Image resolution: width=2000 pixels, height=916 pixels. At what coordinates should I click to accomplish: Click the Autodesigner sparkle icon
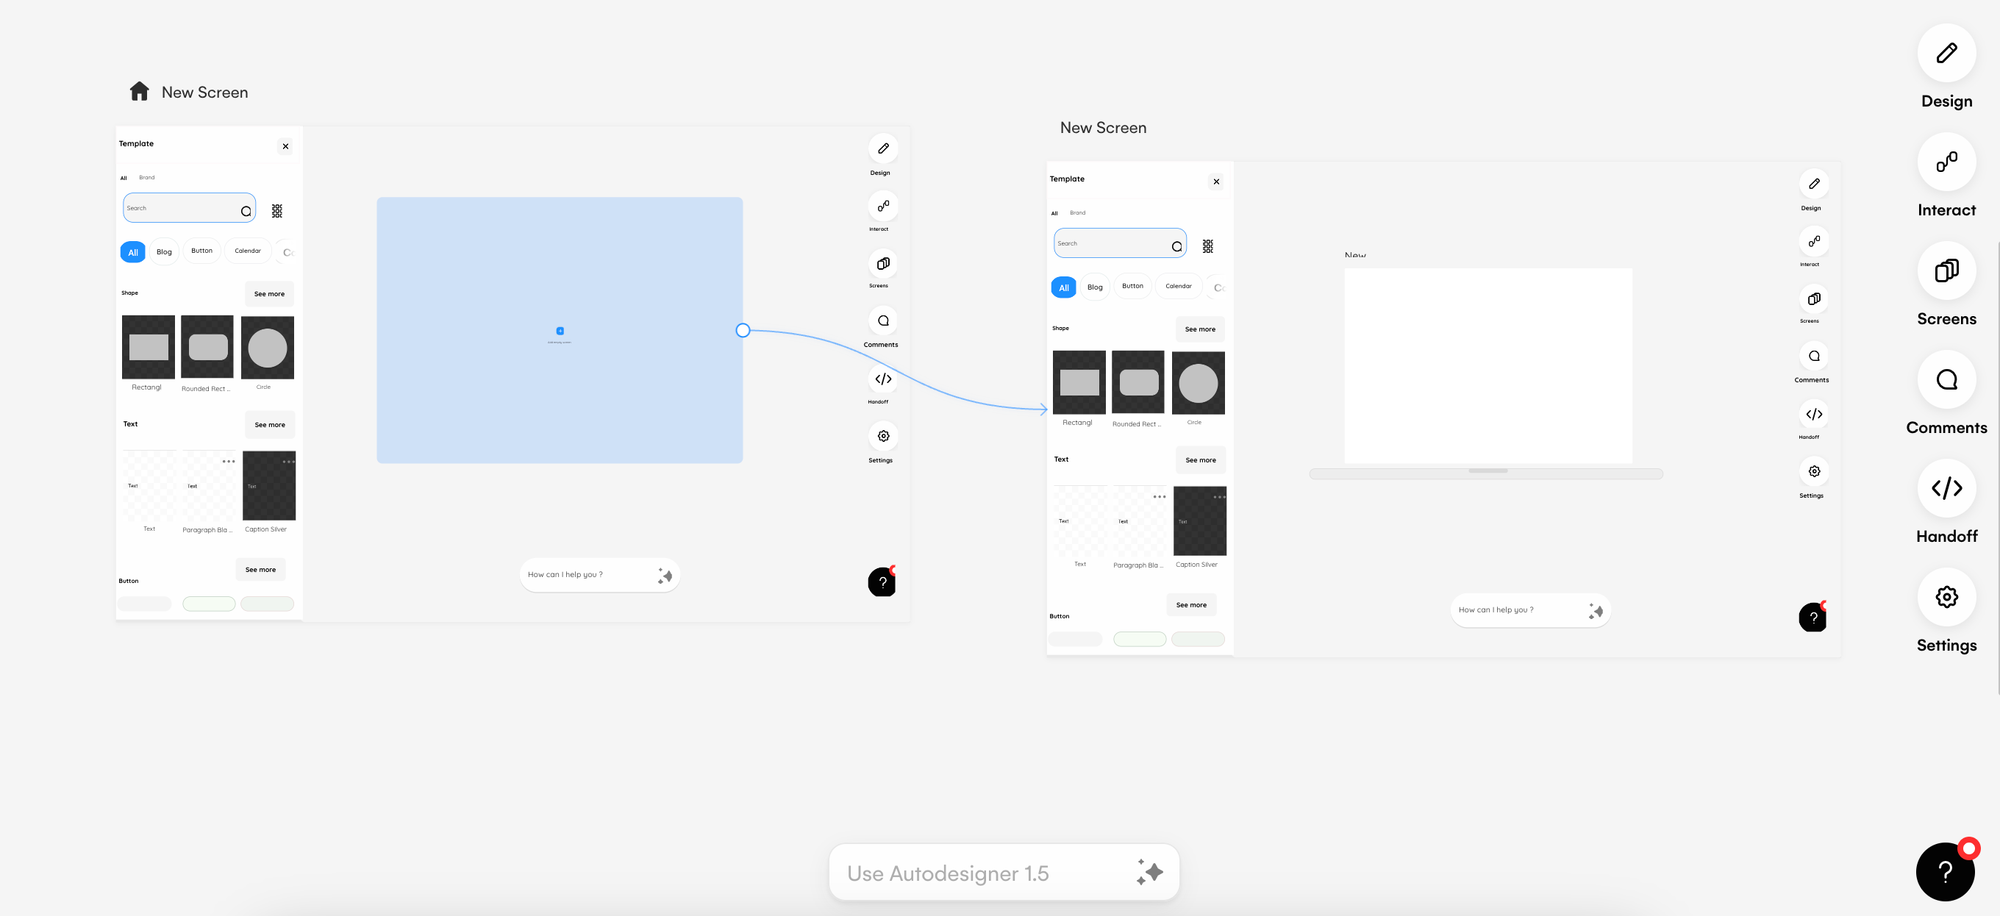[1149, 872]
